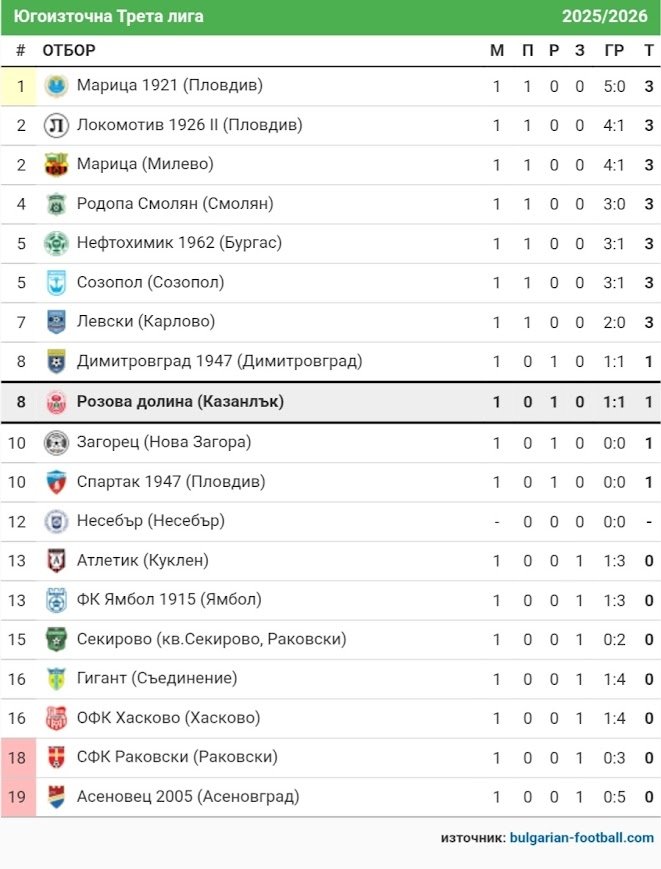
Task: Click the ГР goal difference column header
Action: (614, 51)
